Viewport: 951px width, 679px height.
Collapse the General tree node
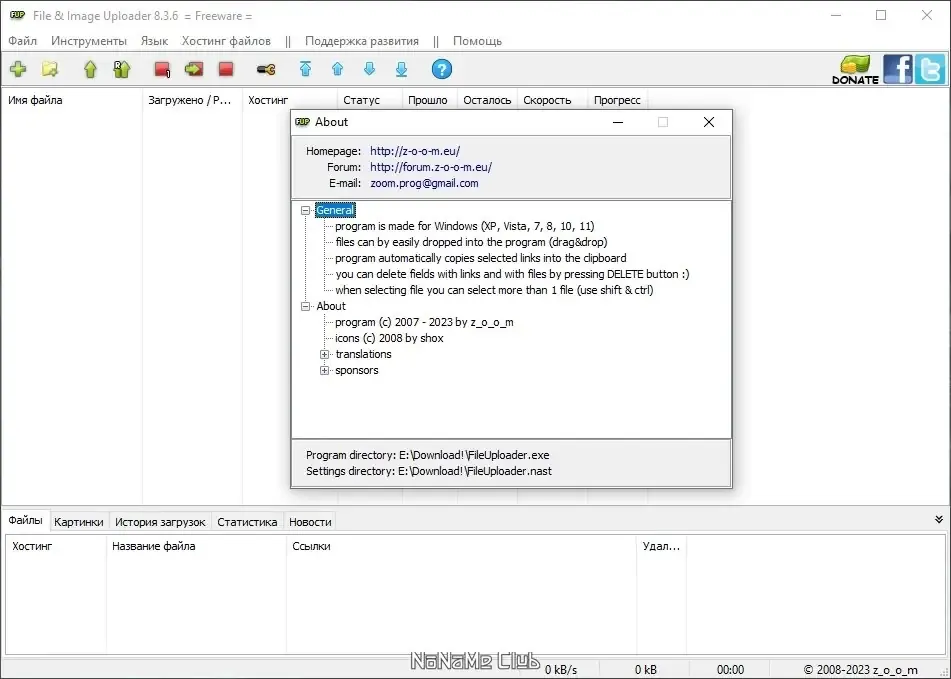(x=306, y=210)
